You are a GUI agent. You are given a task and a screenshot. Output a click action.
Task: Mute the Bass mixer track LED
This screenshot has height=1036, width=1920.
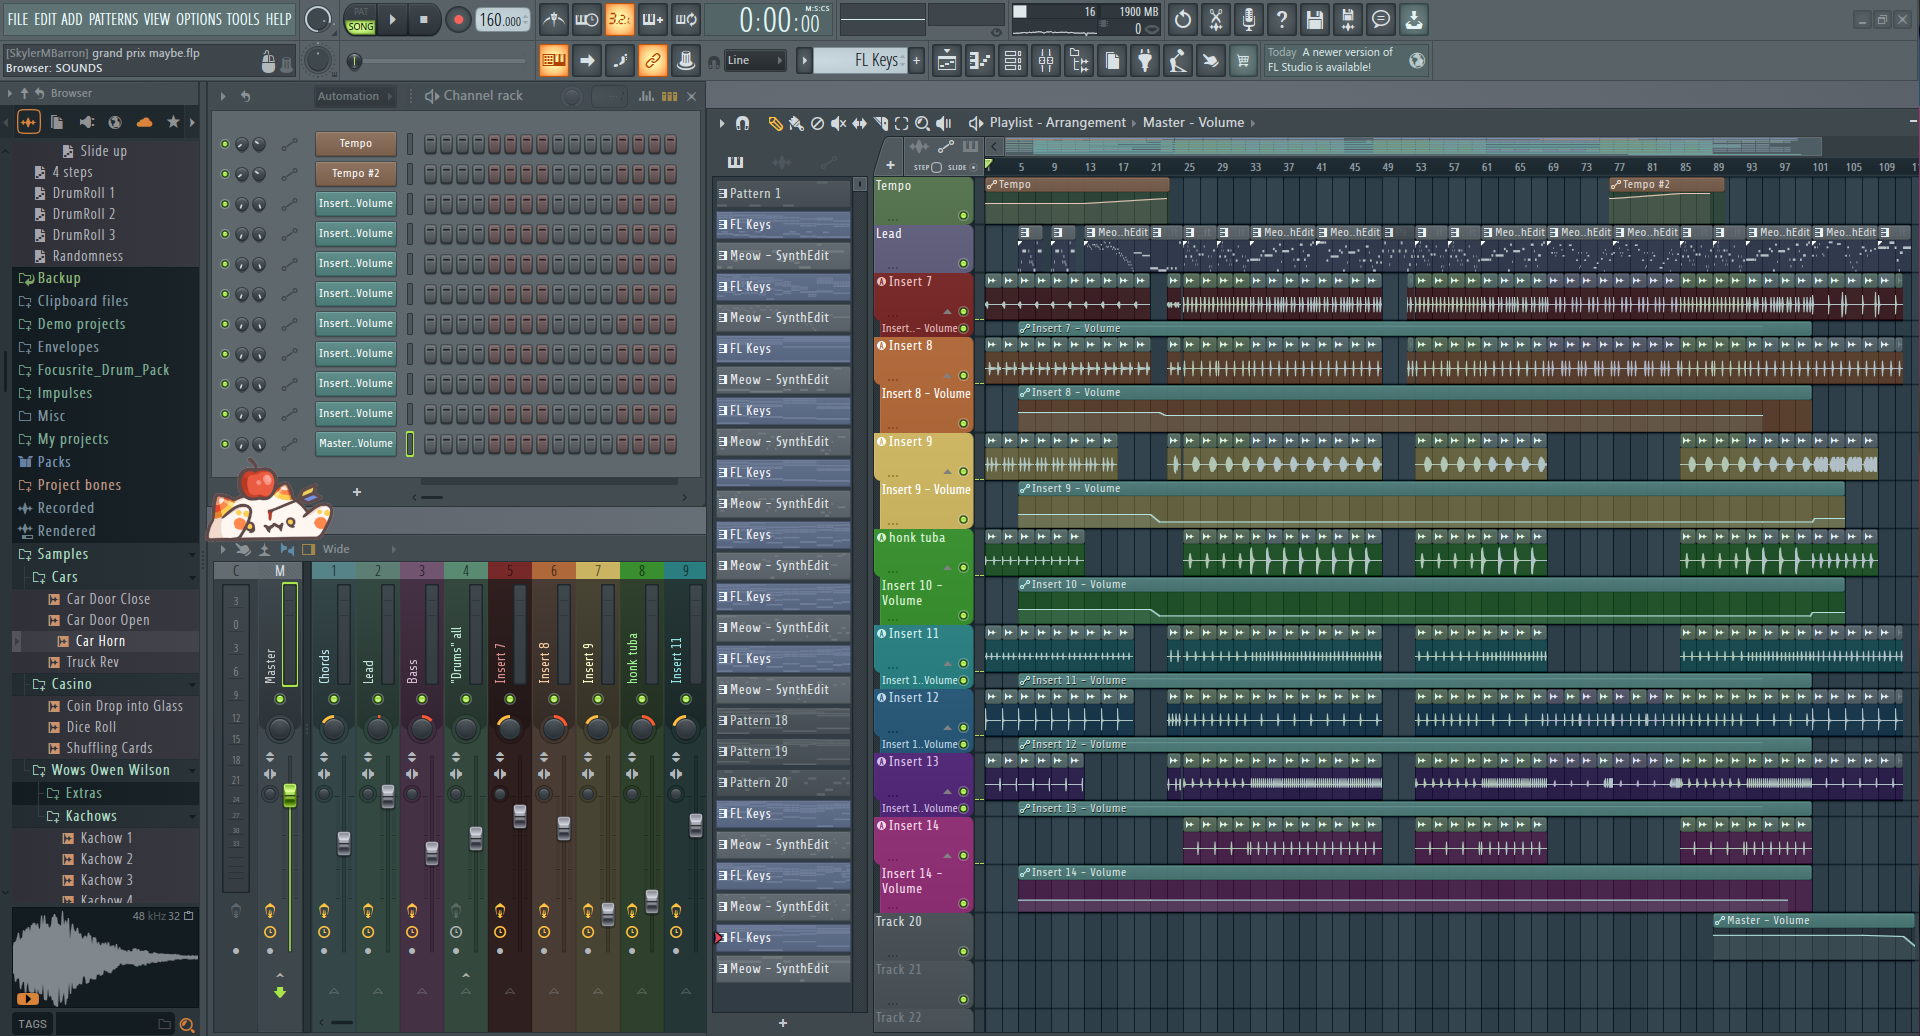pyautogui.click(x=422, y=699)
